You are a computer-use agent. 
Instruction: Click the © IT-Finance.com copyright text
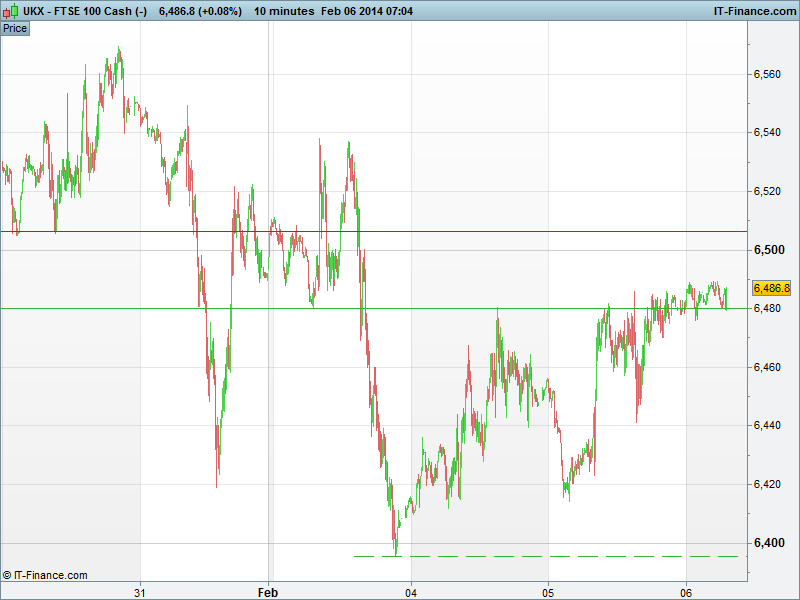(45, 575)
